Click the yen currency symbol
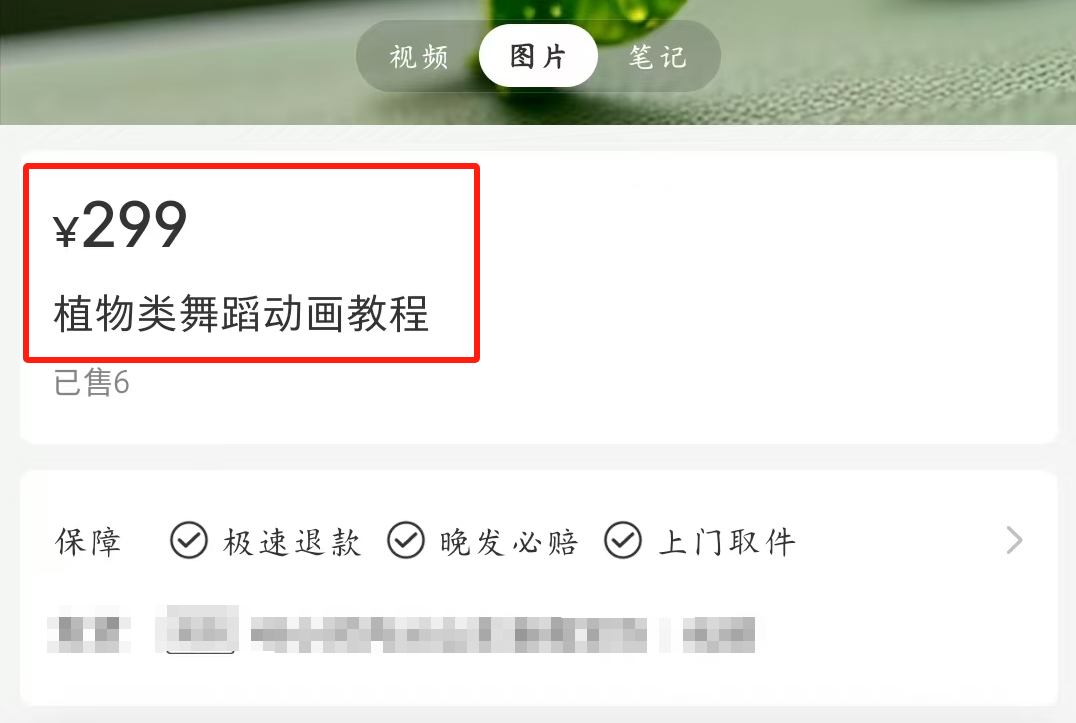The width and height of the screenshot is (1076, 723). [x=65, y=230]
